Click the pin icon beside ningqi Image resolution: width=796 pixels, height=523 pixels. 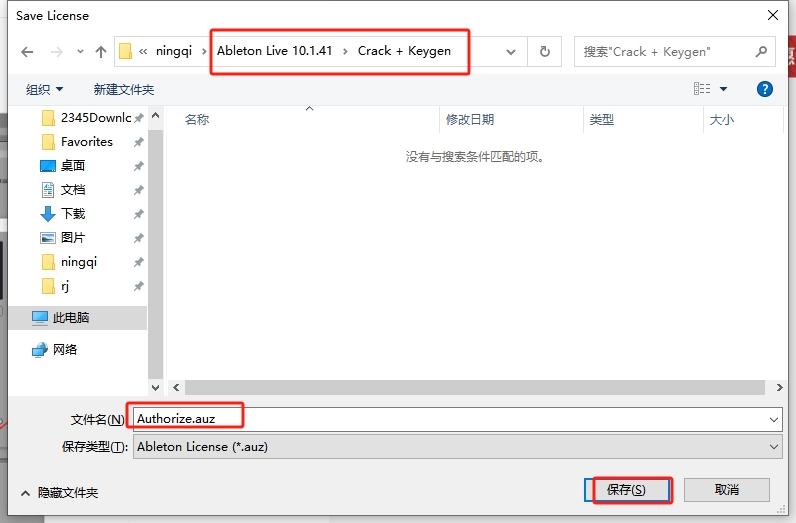pyautogui.click(x=138, y=263)
